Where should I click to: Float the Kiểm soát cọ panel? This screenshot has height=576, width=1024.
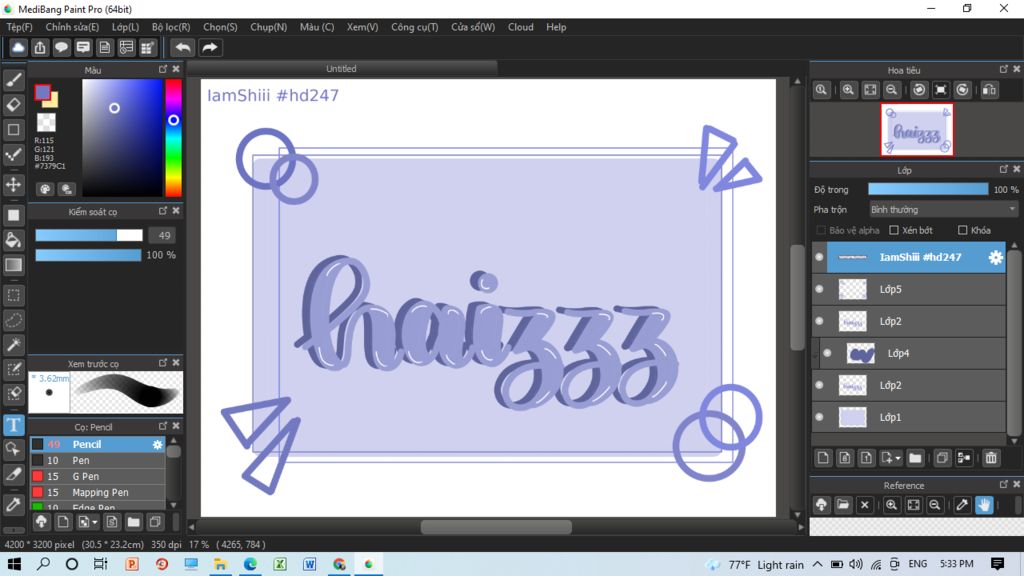coord(163,211)
